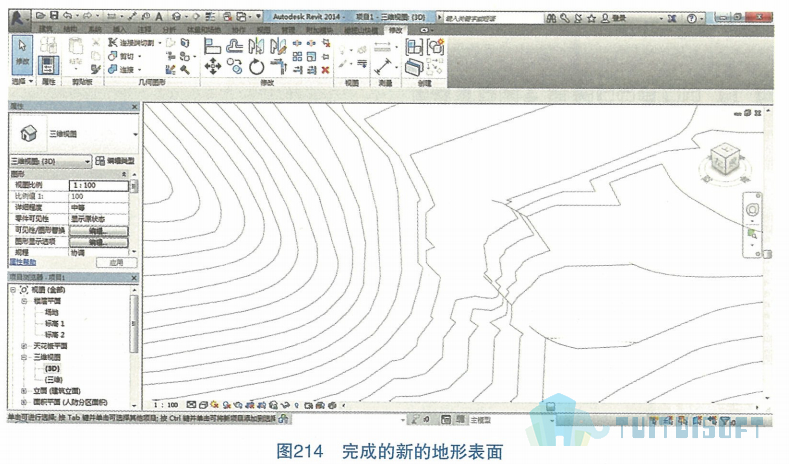This screenshot has width=789, height=464.
Task: Expand the 面积平面 tree node
Action: pyautogui.click(x=24, y=402)
